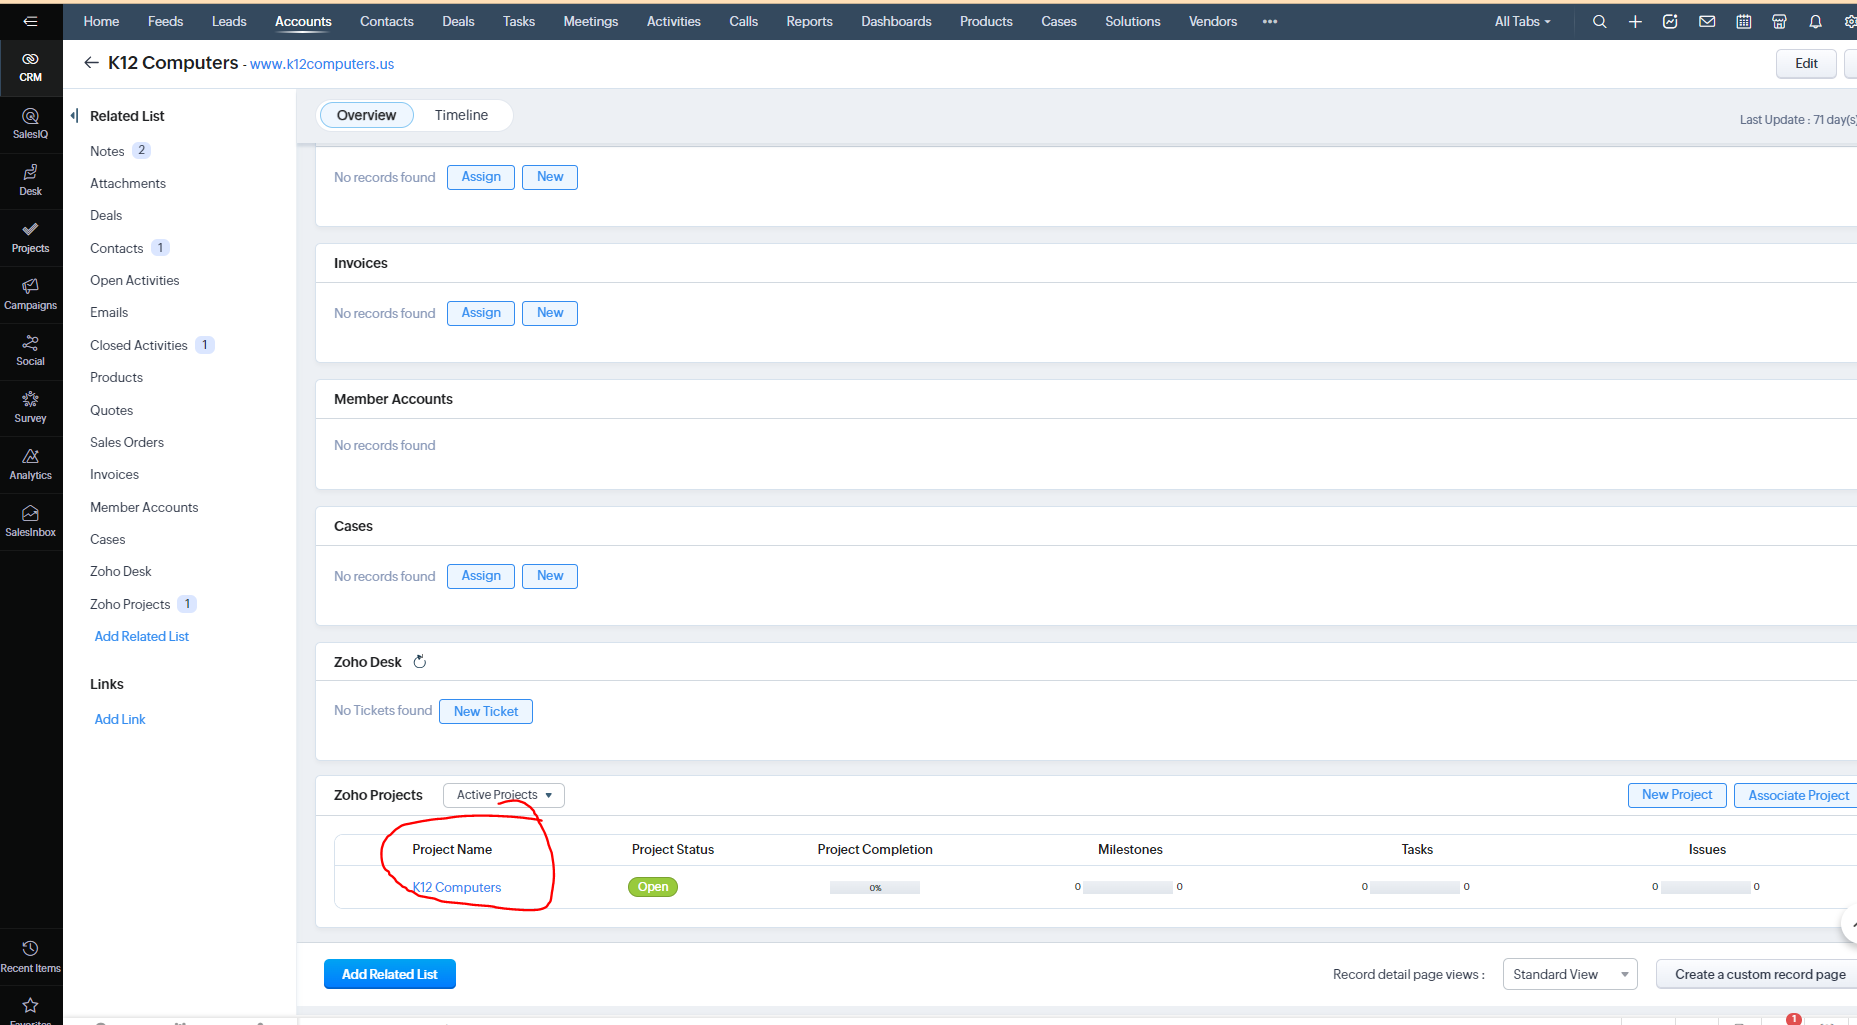
Task: Jump to Notes in Related List
Action: (107, 151)
